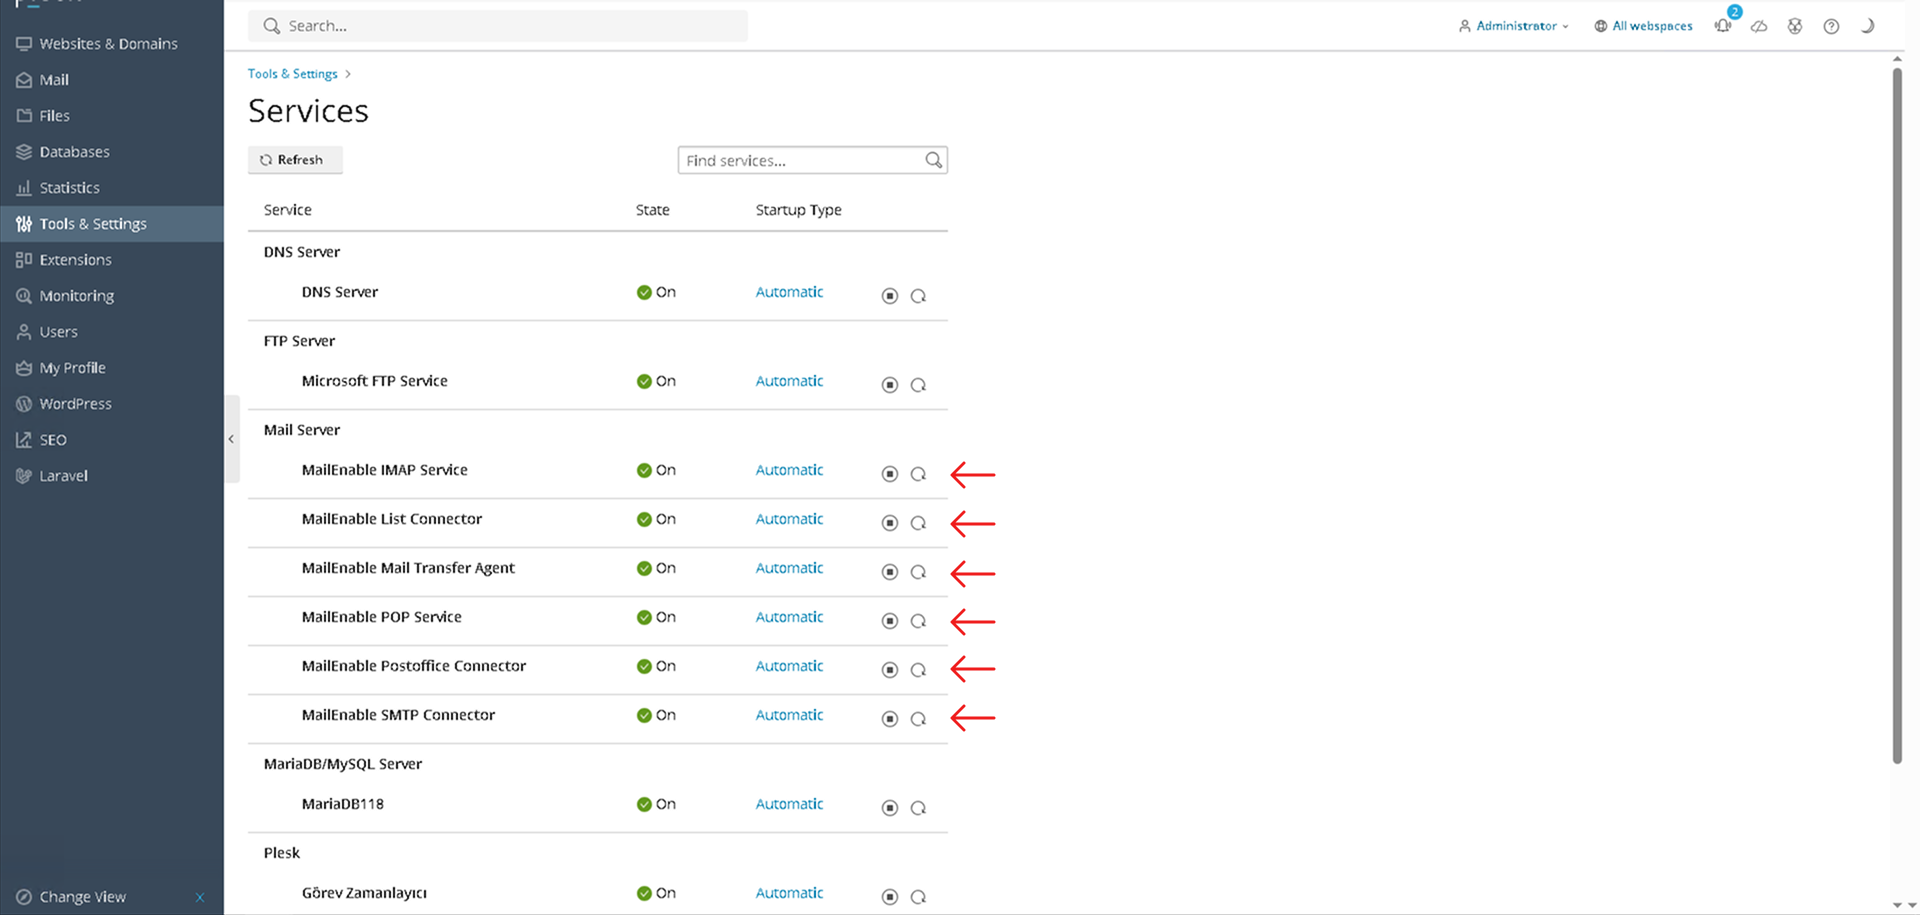Restart MailEnable Mail Transfer Agent
The image size is (1920, 915).
918,572
